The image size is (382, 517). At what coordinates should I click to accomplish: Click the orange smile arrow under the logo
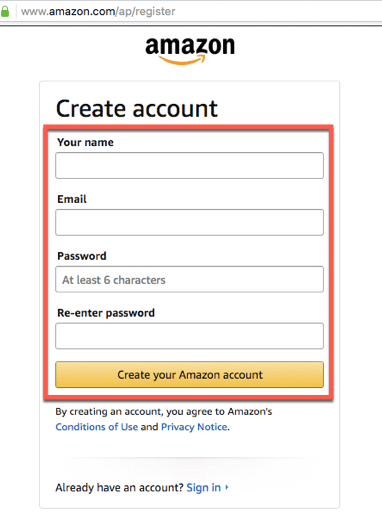click(x=182, y=60)
